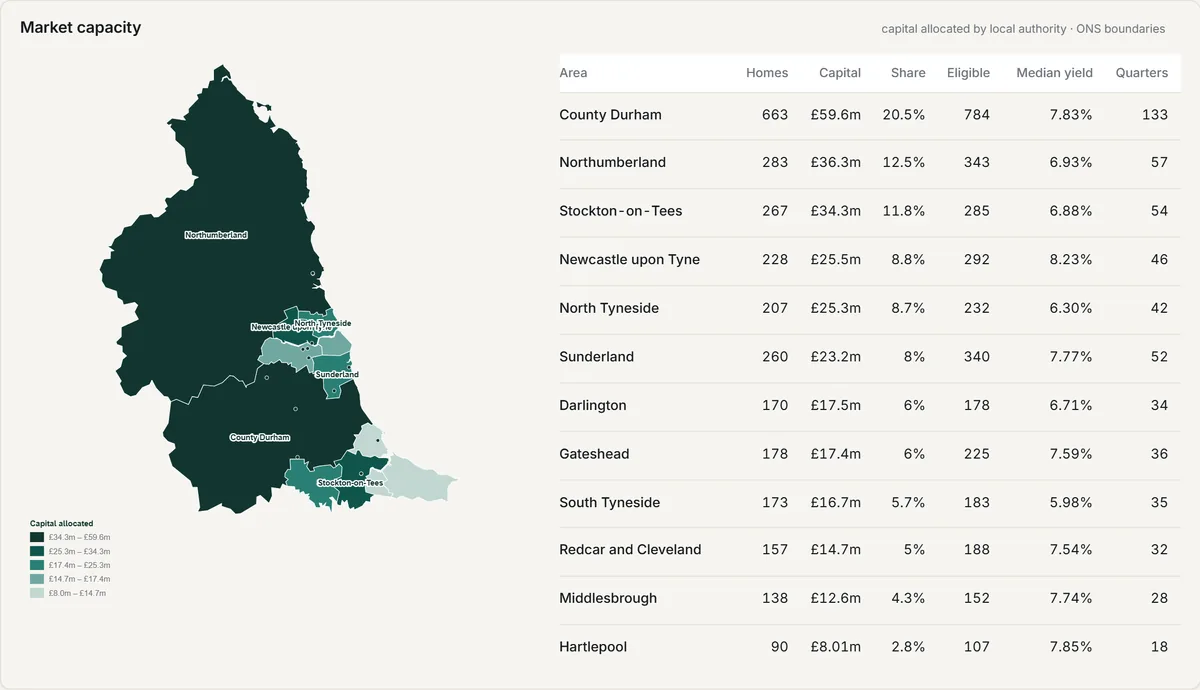1200x690 pixels.
Task: Click the £14.7m – £17.4m legend swatch
Action: [x=37, y=579]
